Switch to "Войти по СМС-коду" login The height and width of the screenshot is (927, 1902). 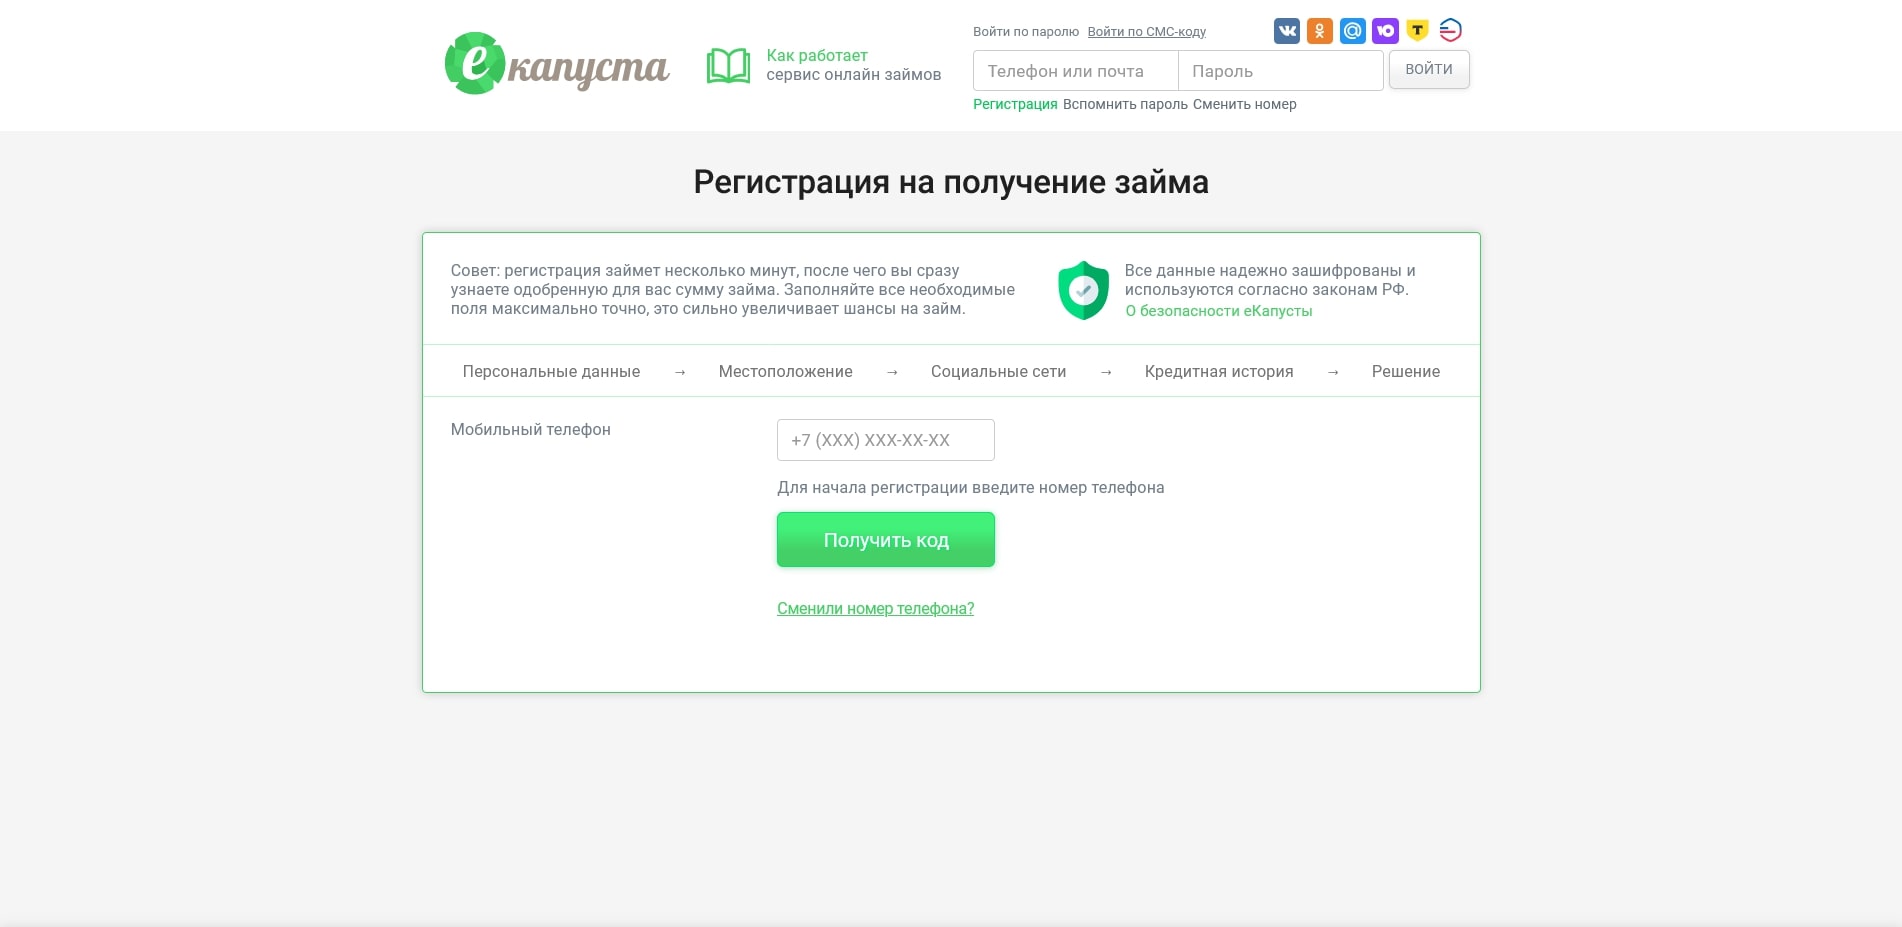coord(1146,32)
